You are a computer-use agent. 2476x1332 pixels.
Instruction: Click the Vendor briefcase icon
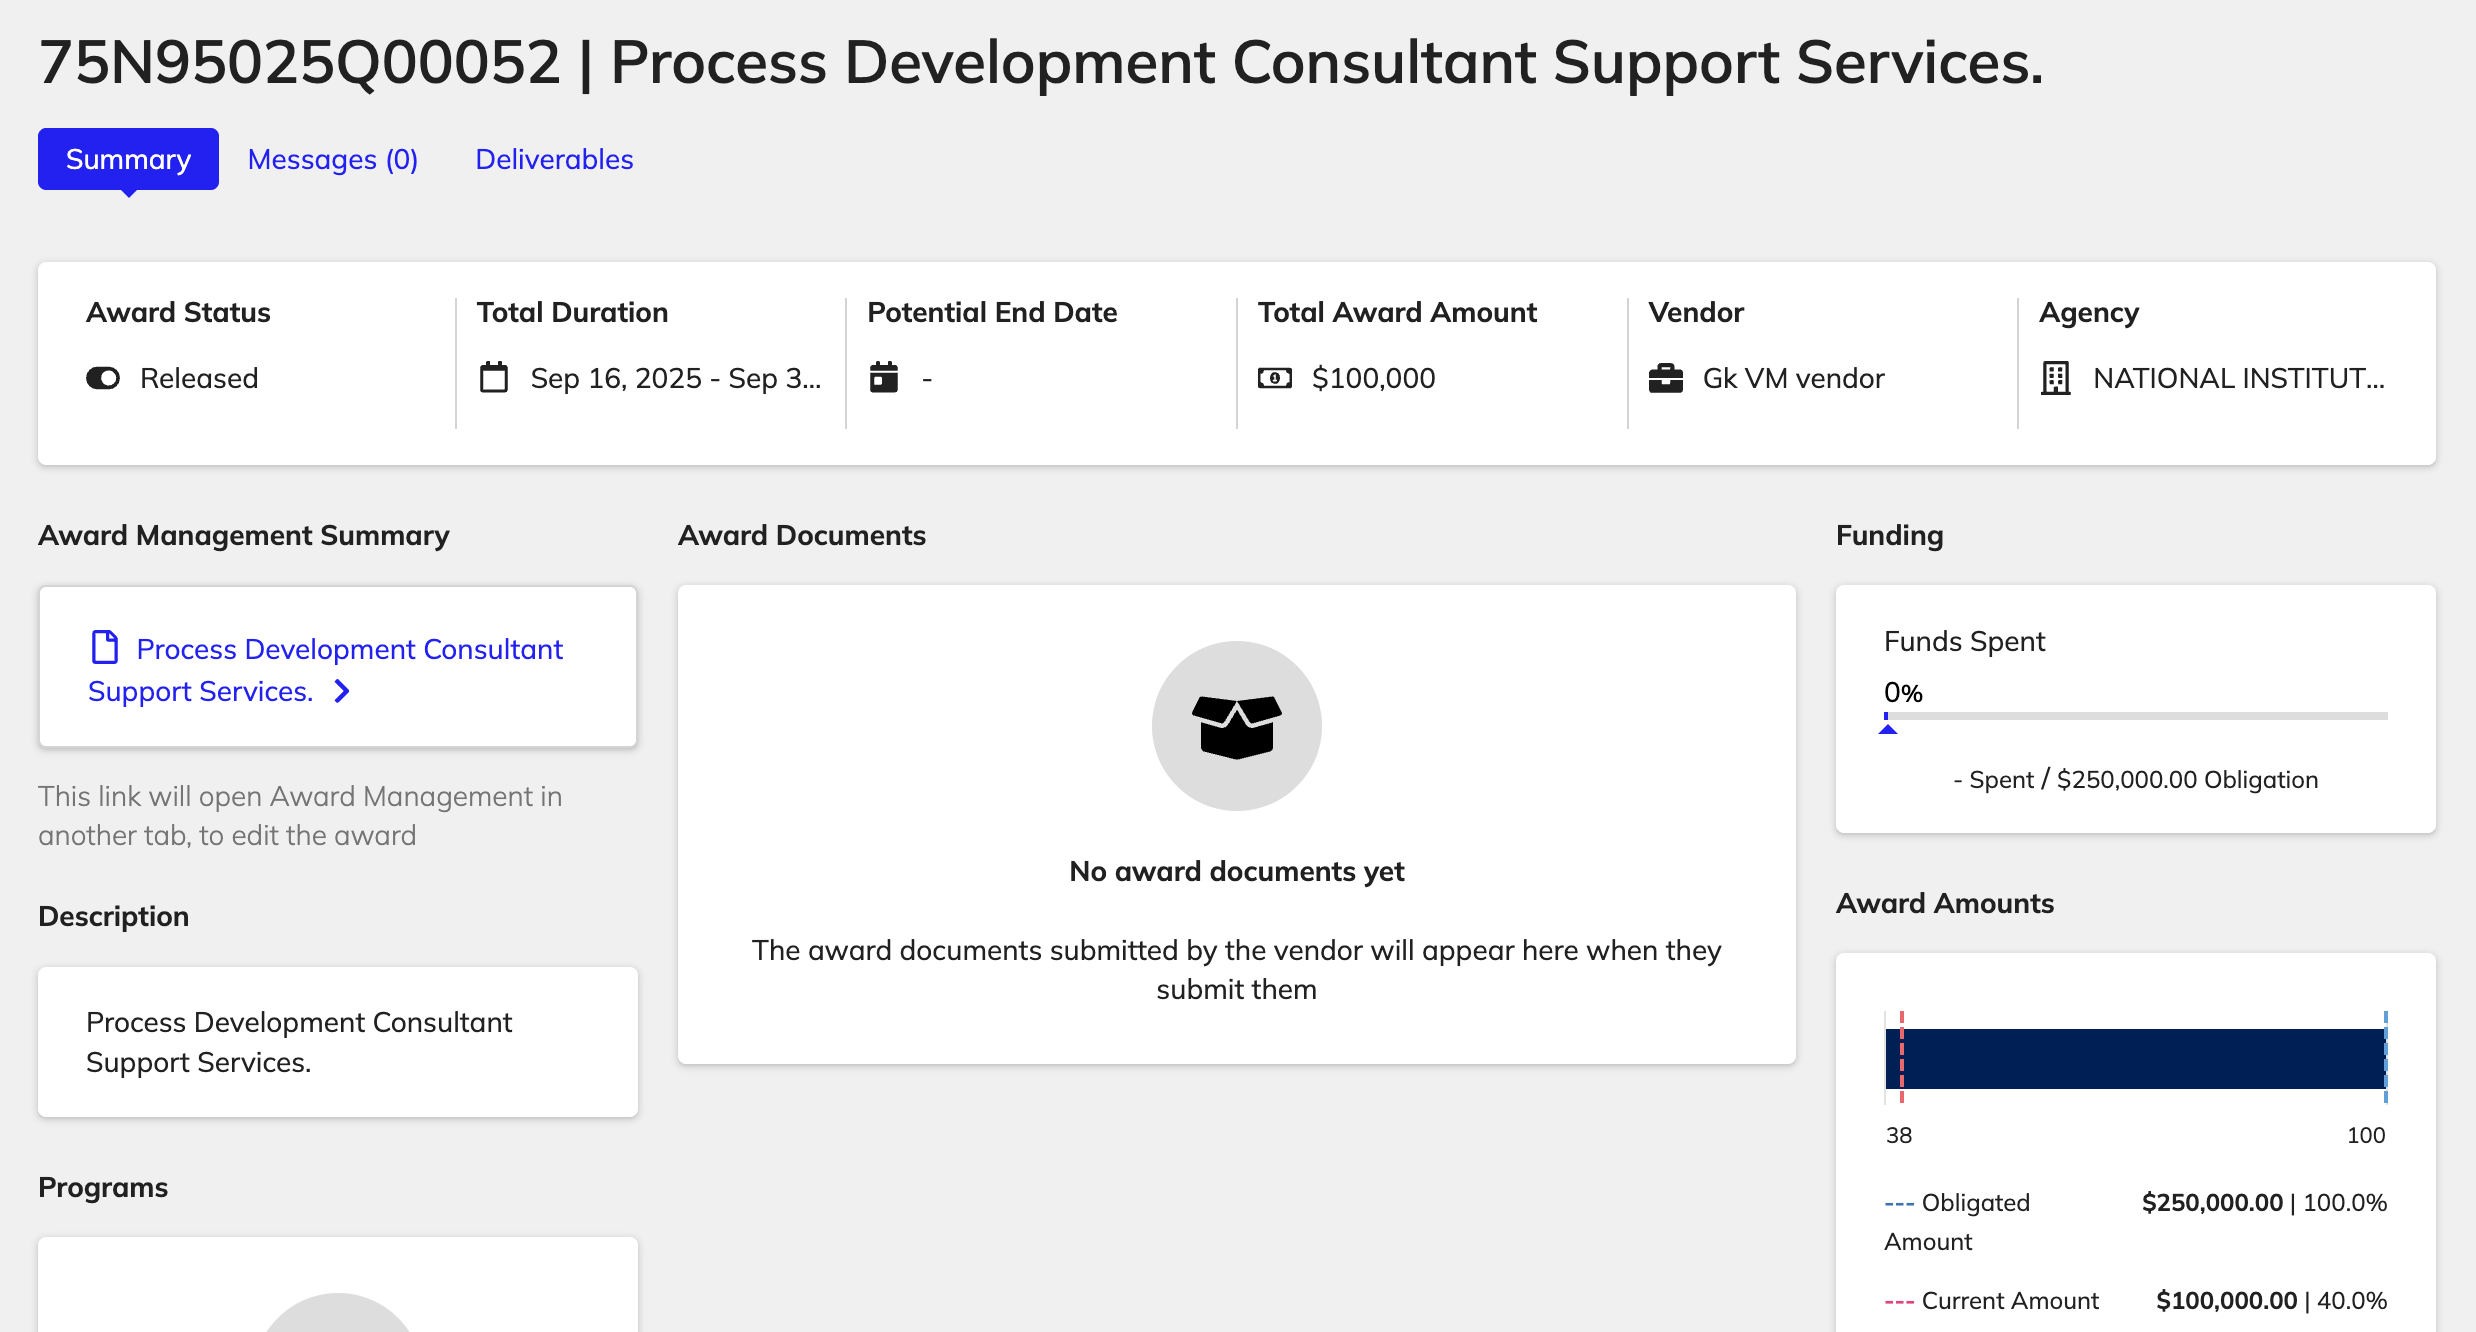1666,378
